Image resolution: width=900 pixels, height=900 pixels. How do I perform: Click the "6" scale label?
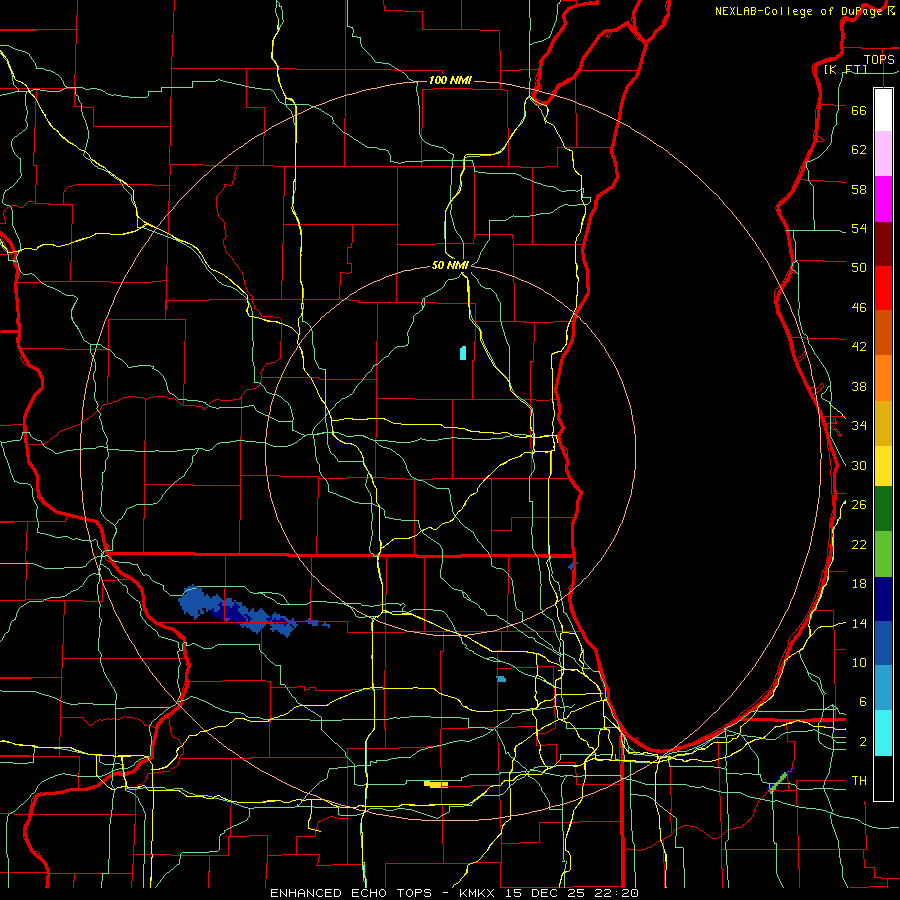point(863,701)
